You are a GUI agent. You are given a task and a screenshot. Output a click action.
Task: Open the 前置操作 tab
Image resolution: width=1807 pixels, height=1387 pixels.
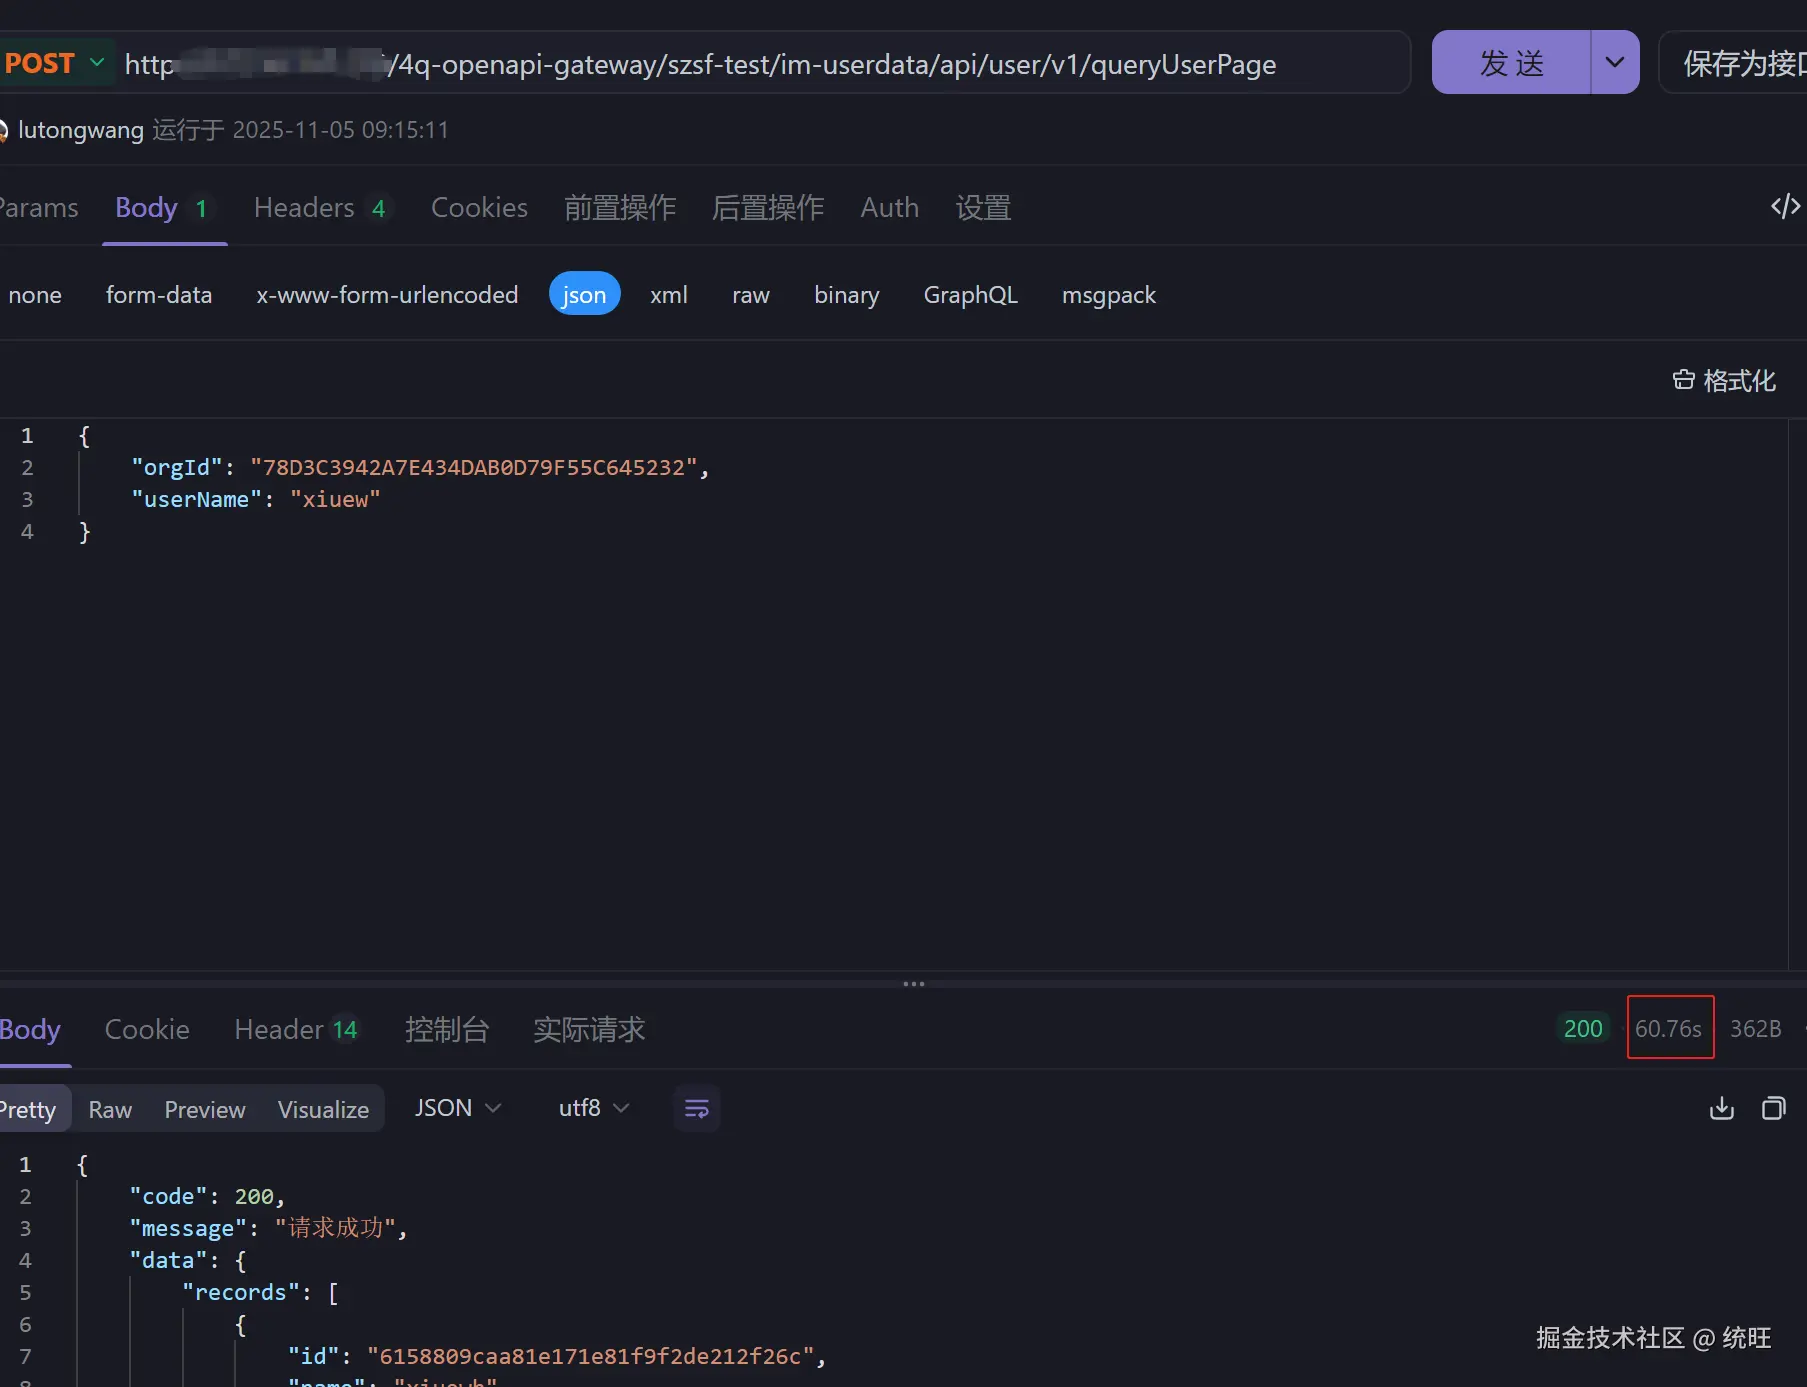coord(620,208)
